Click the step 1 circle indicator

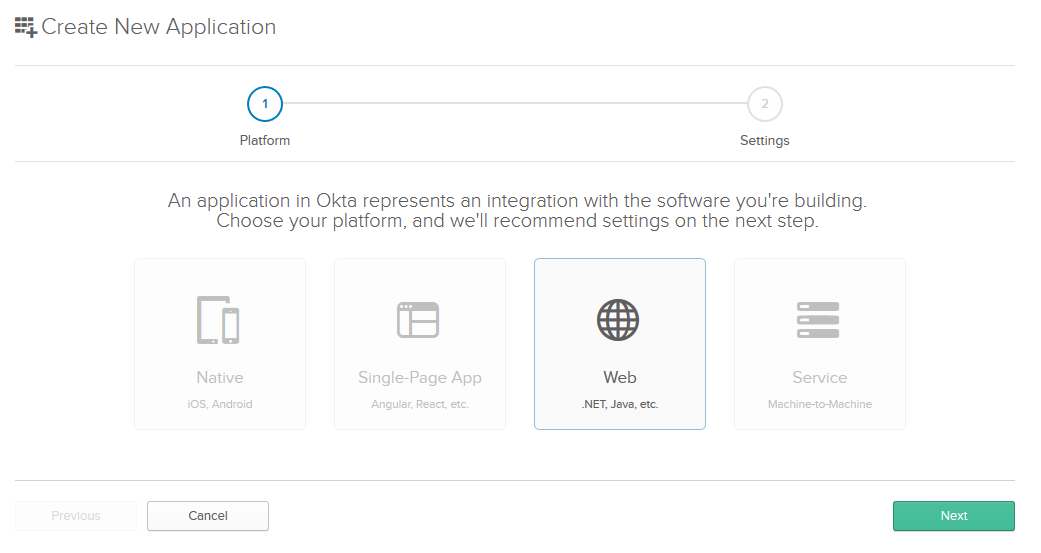(x=265, y=103)
